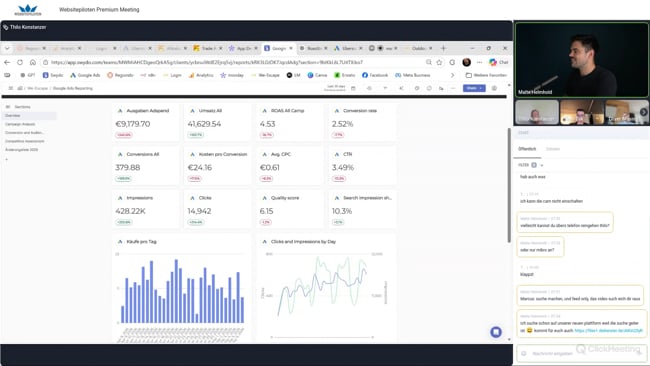Open the browser three-dot settings menu
This screenshot has width=650, height=366.
(480, 62)
